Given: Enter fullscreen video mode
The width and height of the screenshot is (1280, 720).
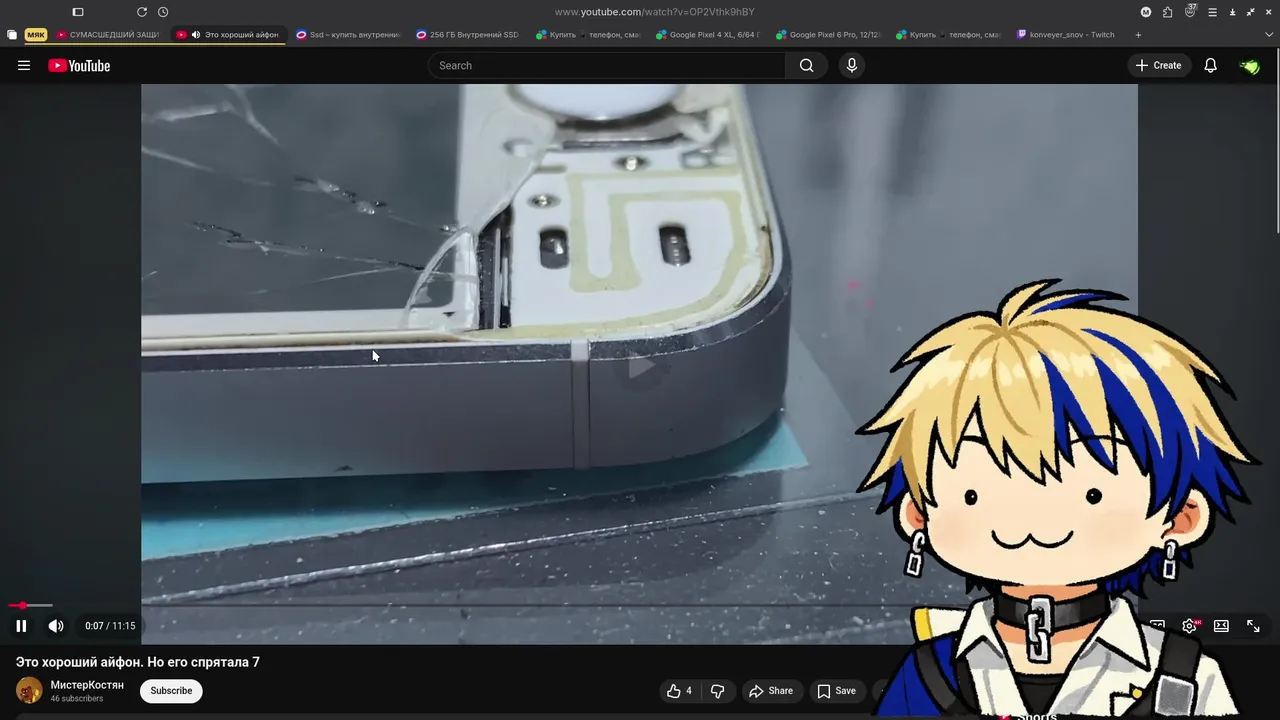Looking at the screenshot, I should coord(1253,626).
